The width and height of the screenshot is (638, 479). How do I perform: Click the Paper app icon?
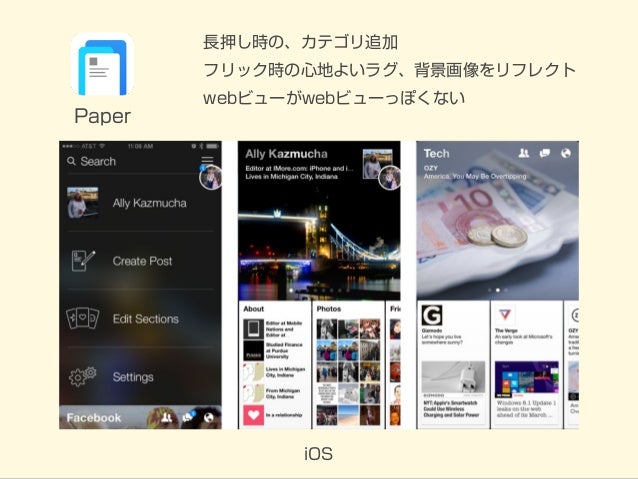tap(103, 64)
